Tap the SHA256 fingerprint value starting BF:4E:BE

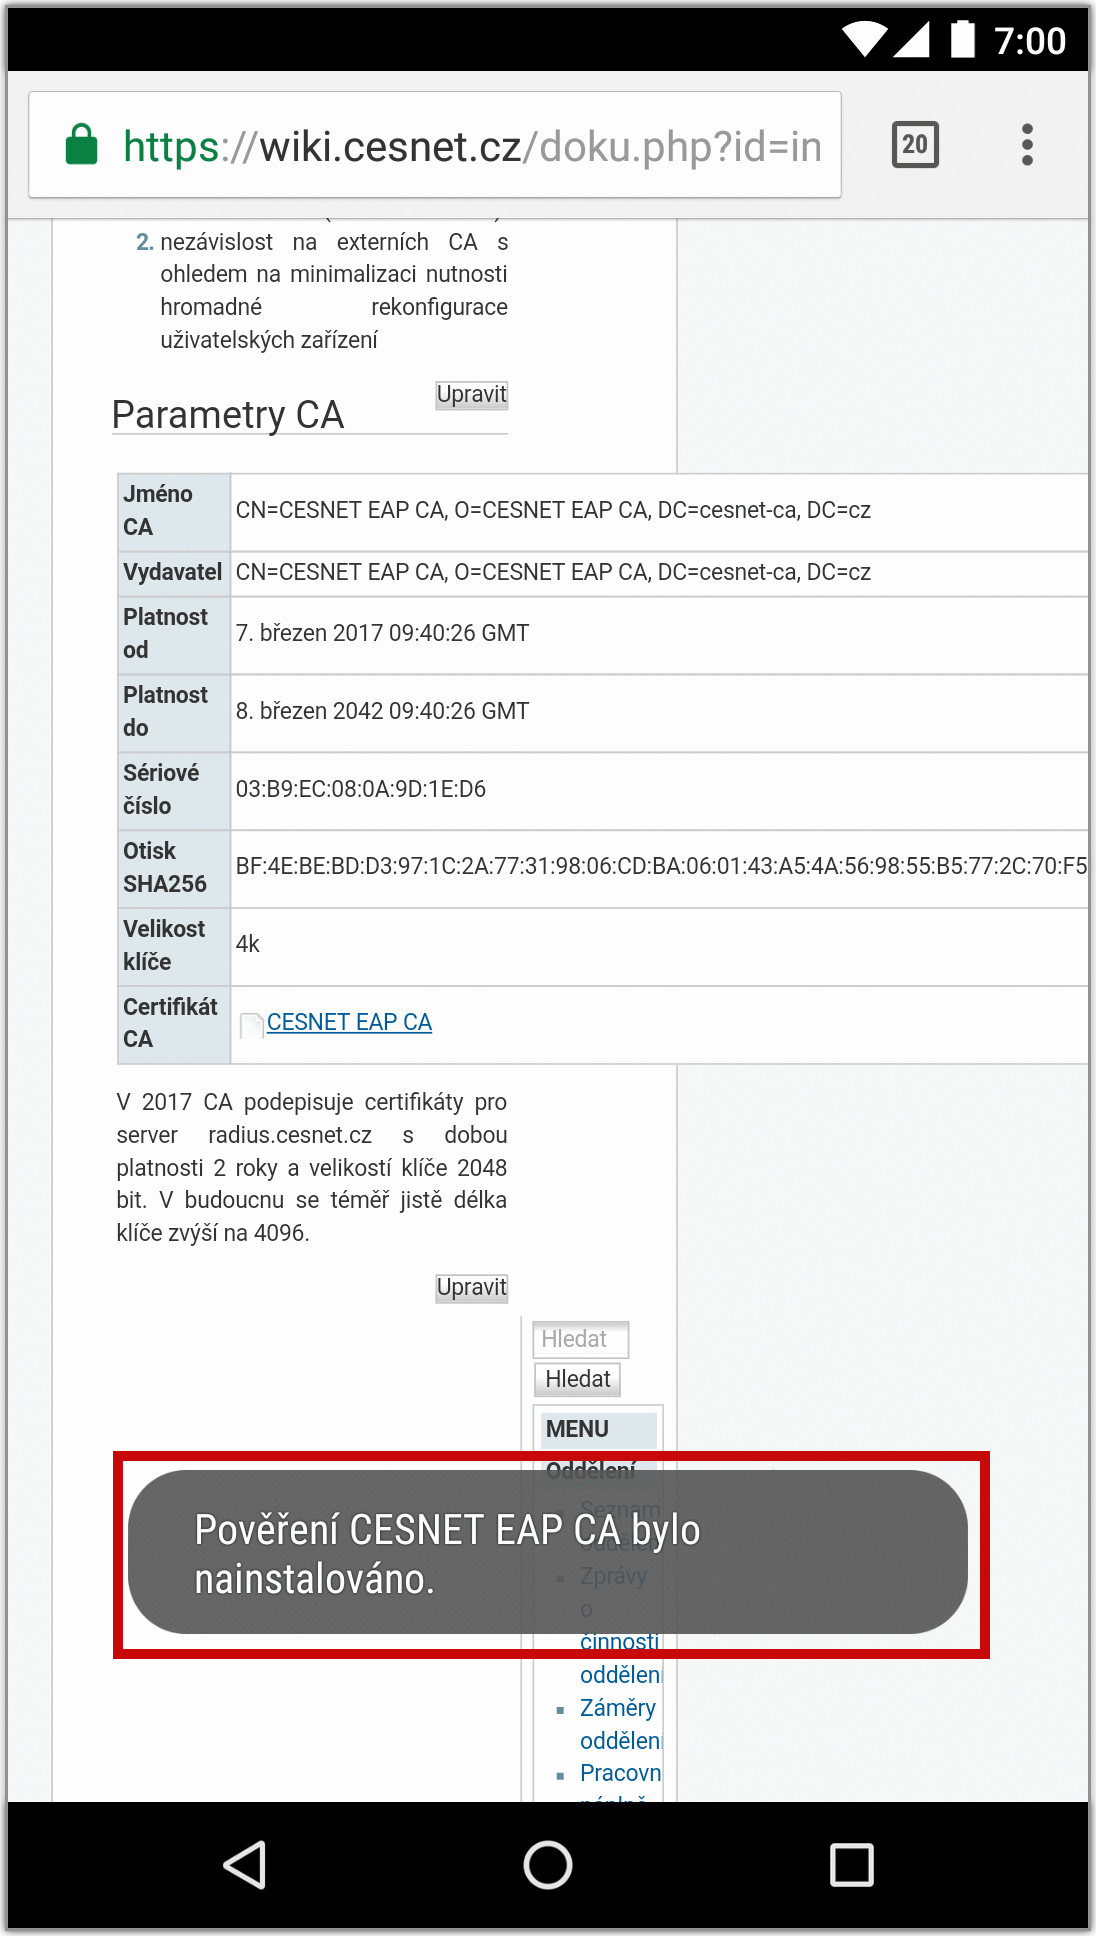click(661, 866)
